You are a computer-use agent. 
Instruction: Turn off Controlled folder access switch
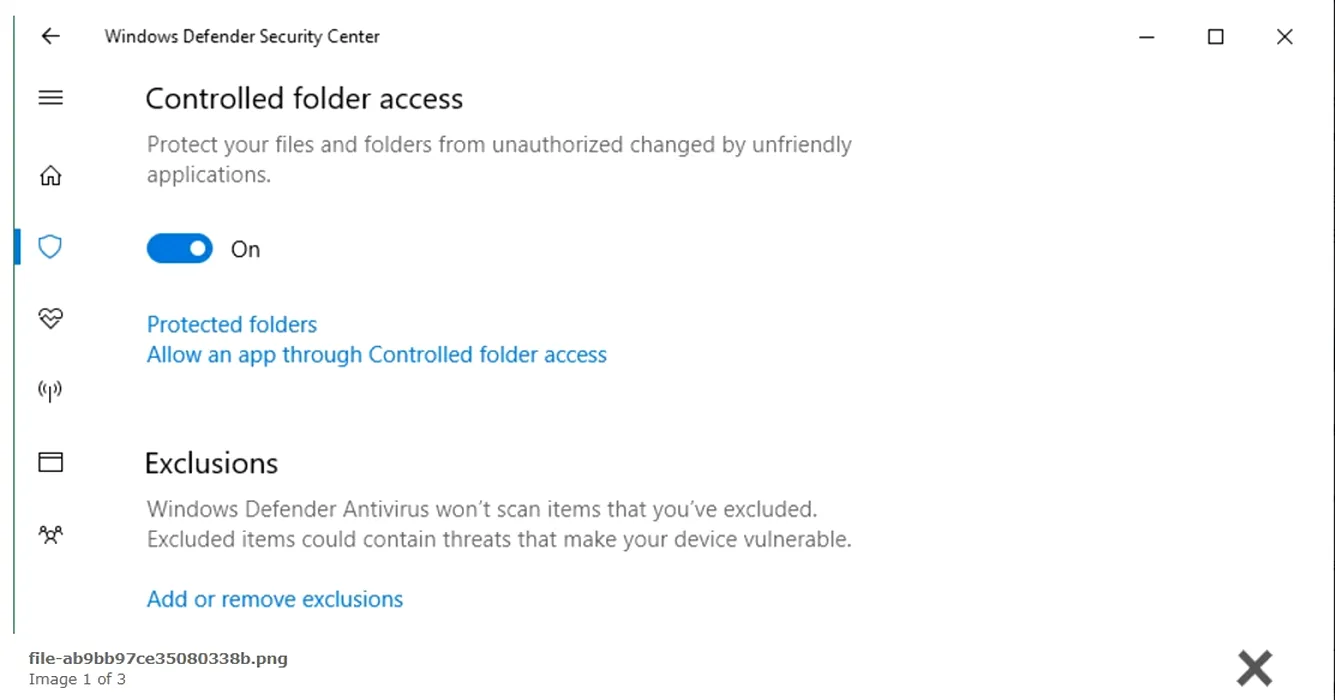coord(180,249)
